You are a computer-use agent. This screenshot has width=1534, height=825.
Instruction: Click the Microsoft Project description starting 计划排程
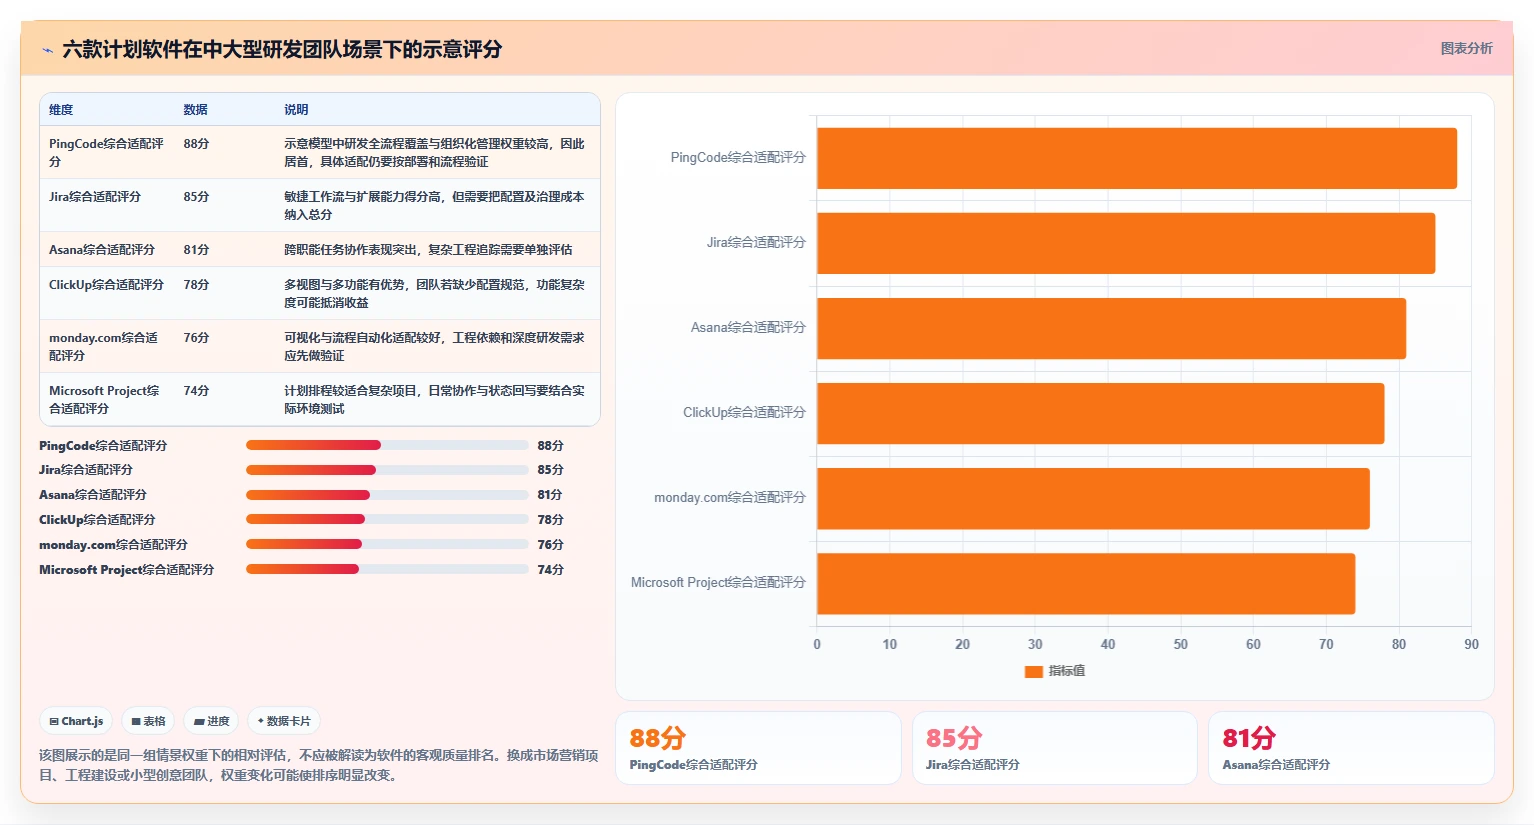434,399
